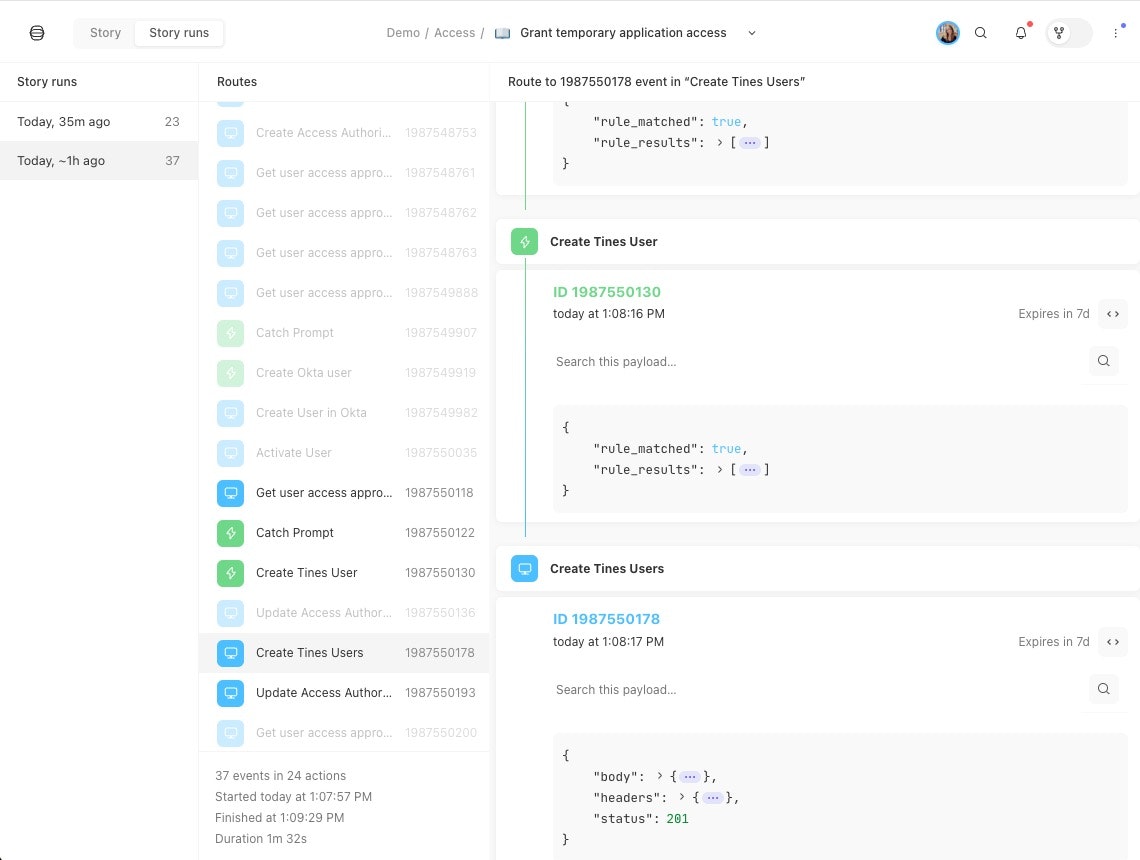Open story name dropdown chevron

click(x=752, y=33)
